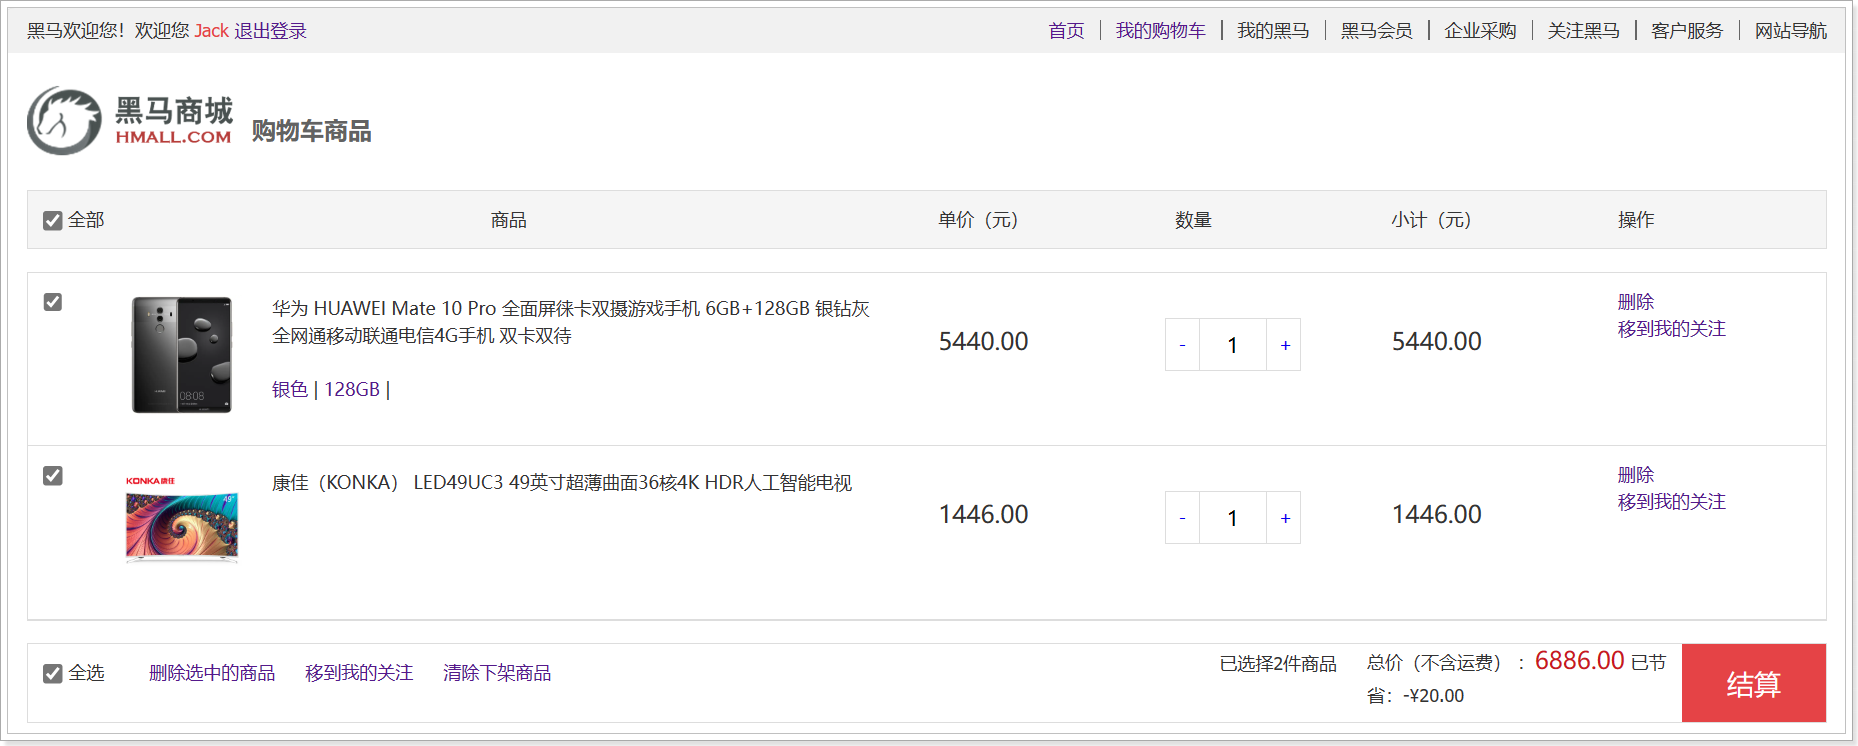Delete the KONKA TV item
Screen dimensions: 1858x746
pyautogui.click(x=1636, y=475)
